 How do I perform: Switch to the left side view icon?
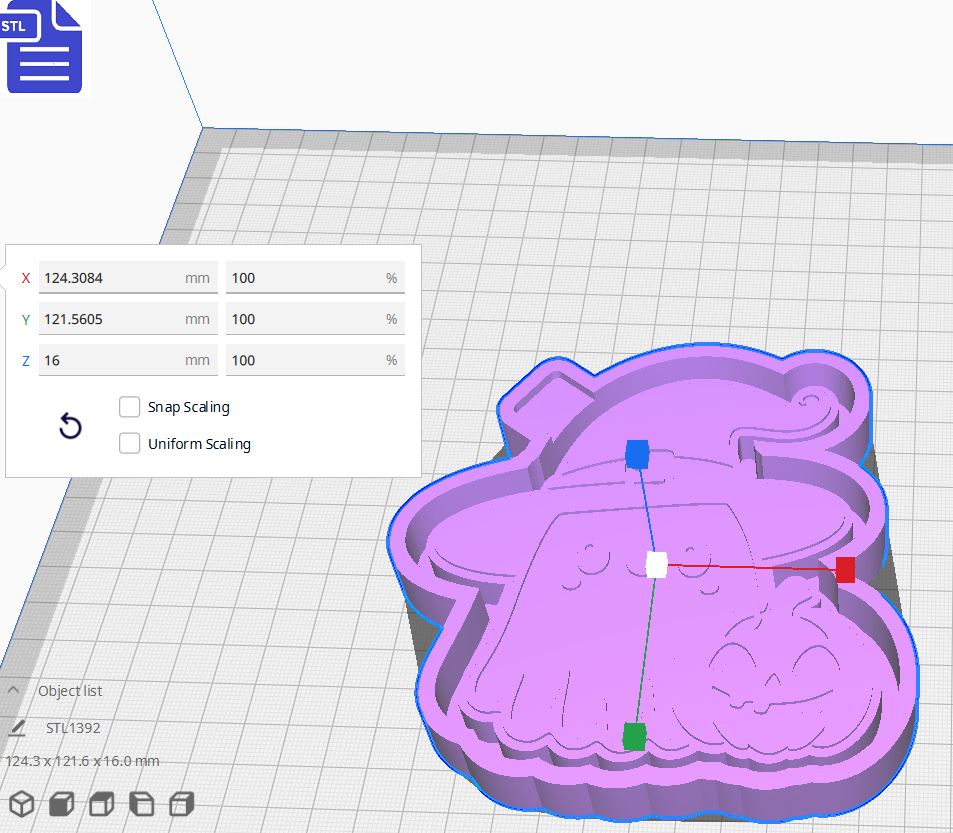coord(142,804)
